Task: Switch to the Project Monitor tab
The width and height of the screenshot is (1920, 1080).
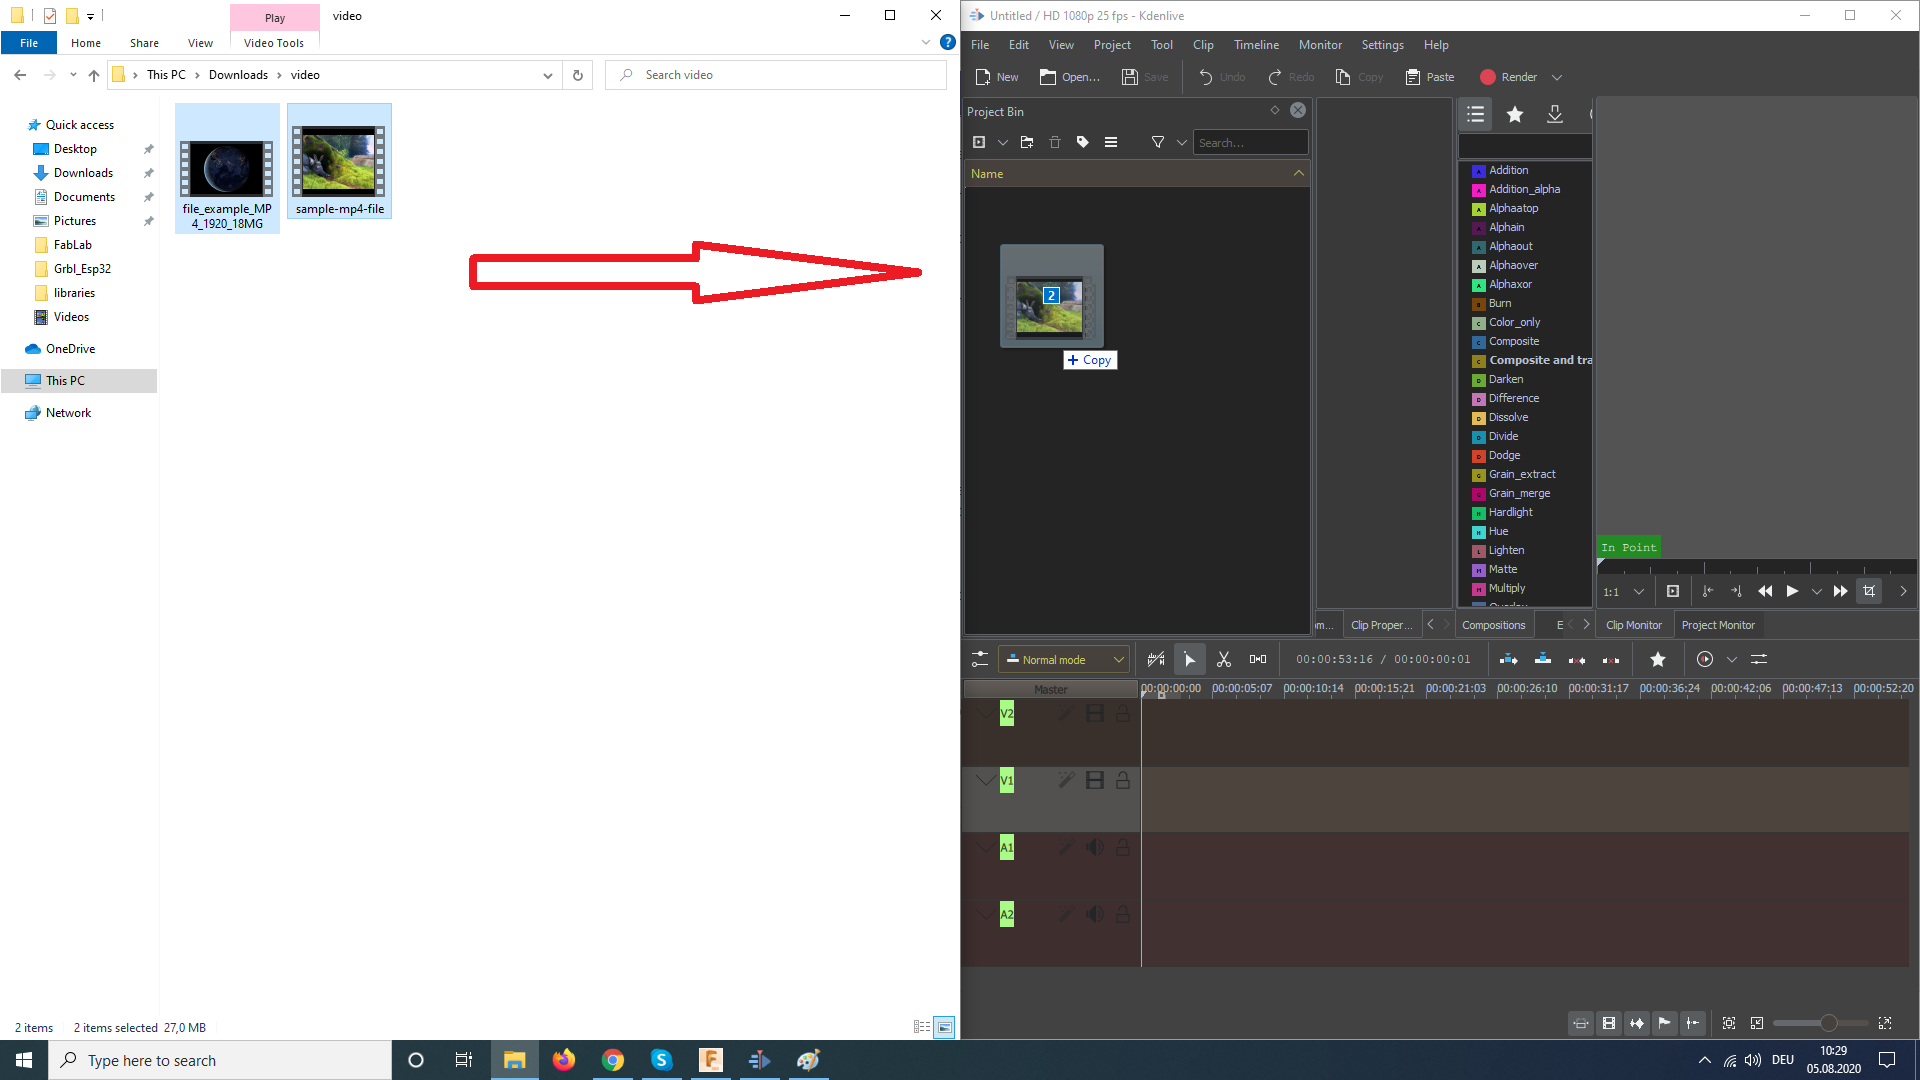Action: coord(1717,625)
